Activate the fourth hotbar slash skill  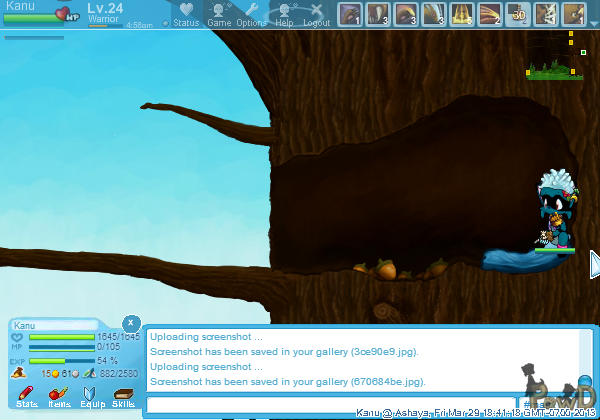pyautogui.click(x=434, y=14)
